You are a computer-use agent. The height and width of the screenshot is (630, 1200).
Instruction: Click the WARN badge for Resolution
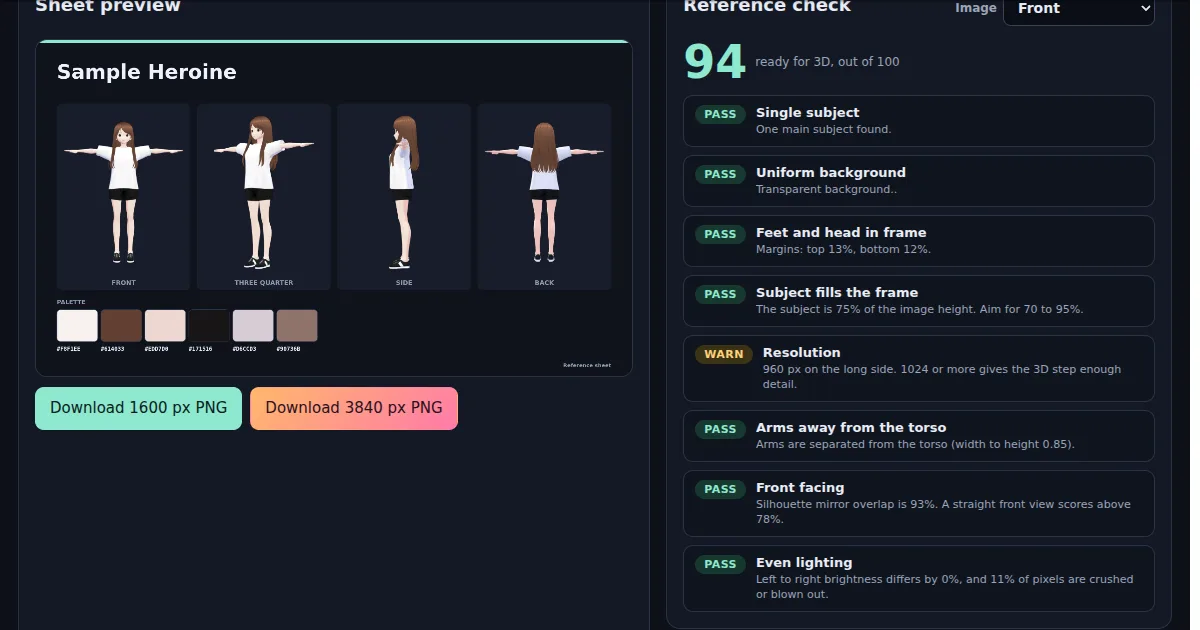pyautogui.click(x=724, y=354)
